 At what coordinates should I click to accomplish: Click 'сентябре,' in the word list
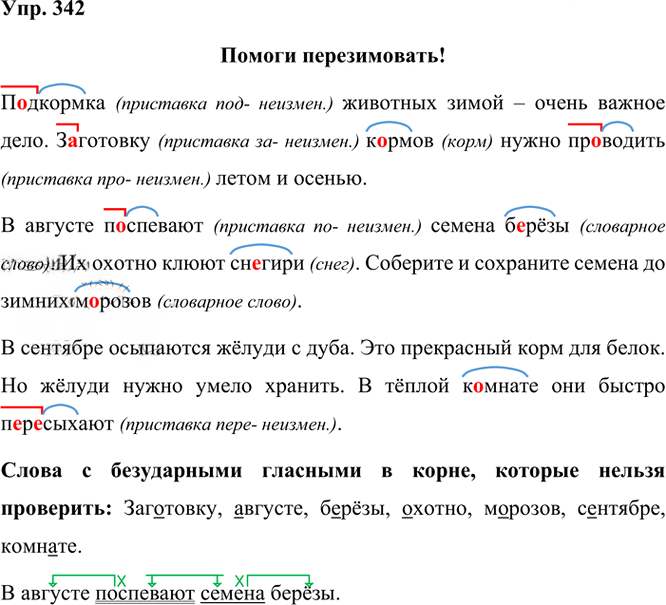click(621, 509)
